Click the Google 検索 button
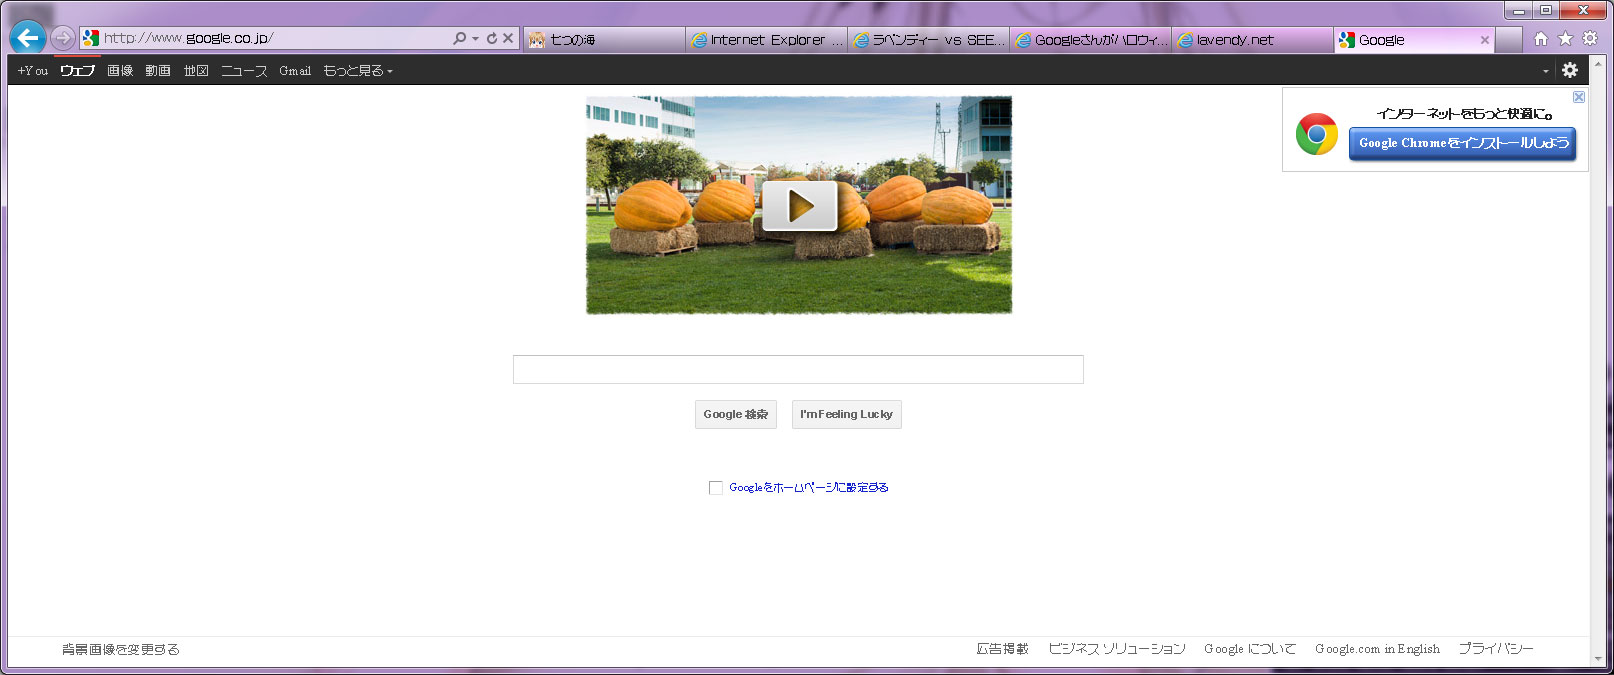The height and width of the screenshot is (675, 1614). (x=736, y=414)
